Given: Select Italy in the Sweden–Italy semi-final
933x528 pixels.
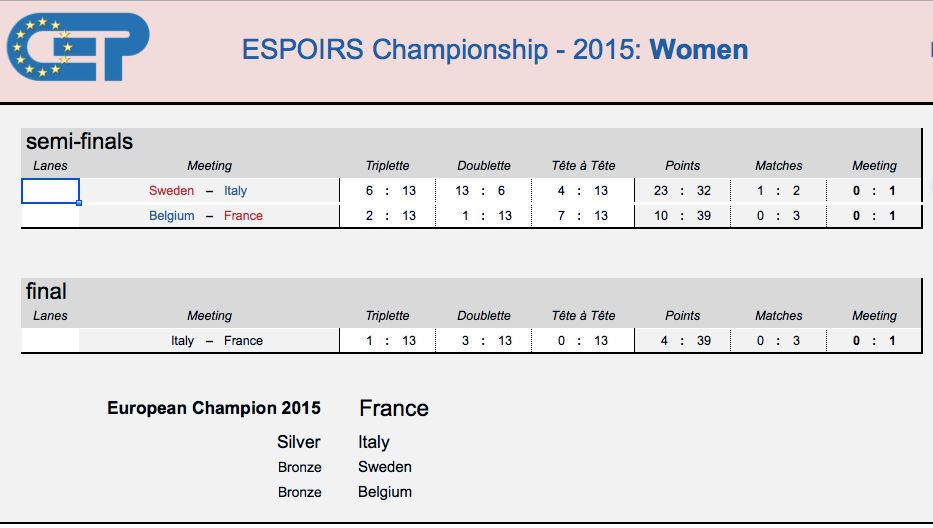Looking at the screenshot, I should coord(236,191).
